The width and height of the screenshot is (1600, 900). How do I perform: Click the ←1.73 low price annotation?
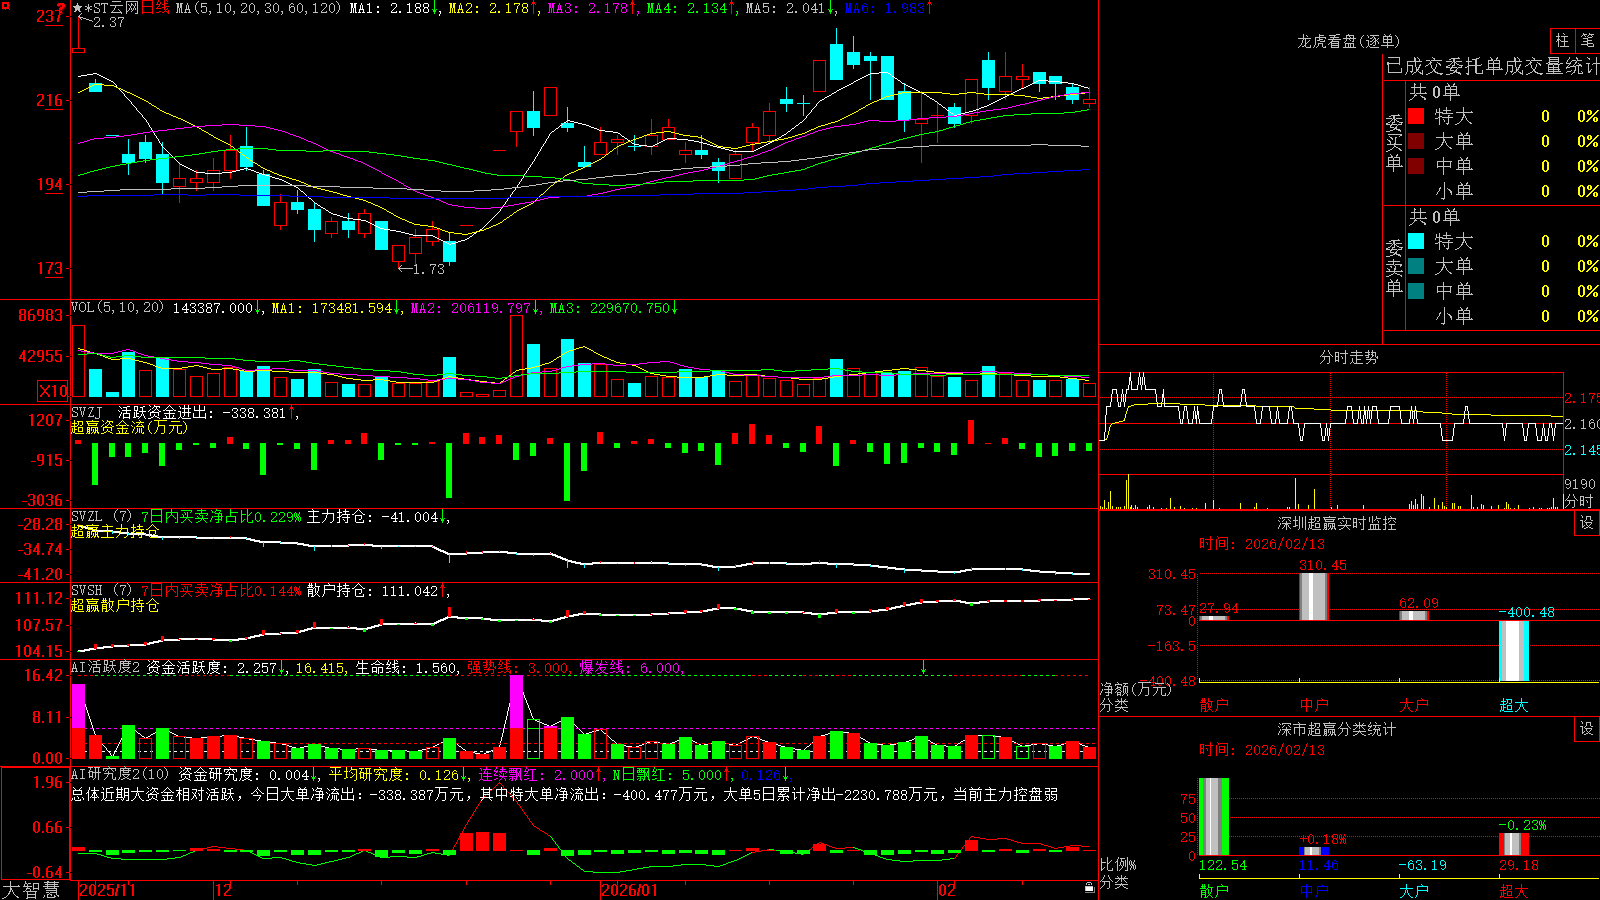tap(421, 269)
